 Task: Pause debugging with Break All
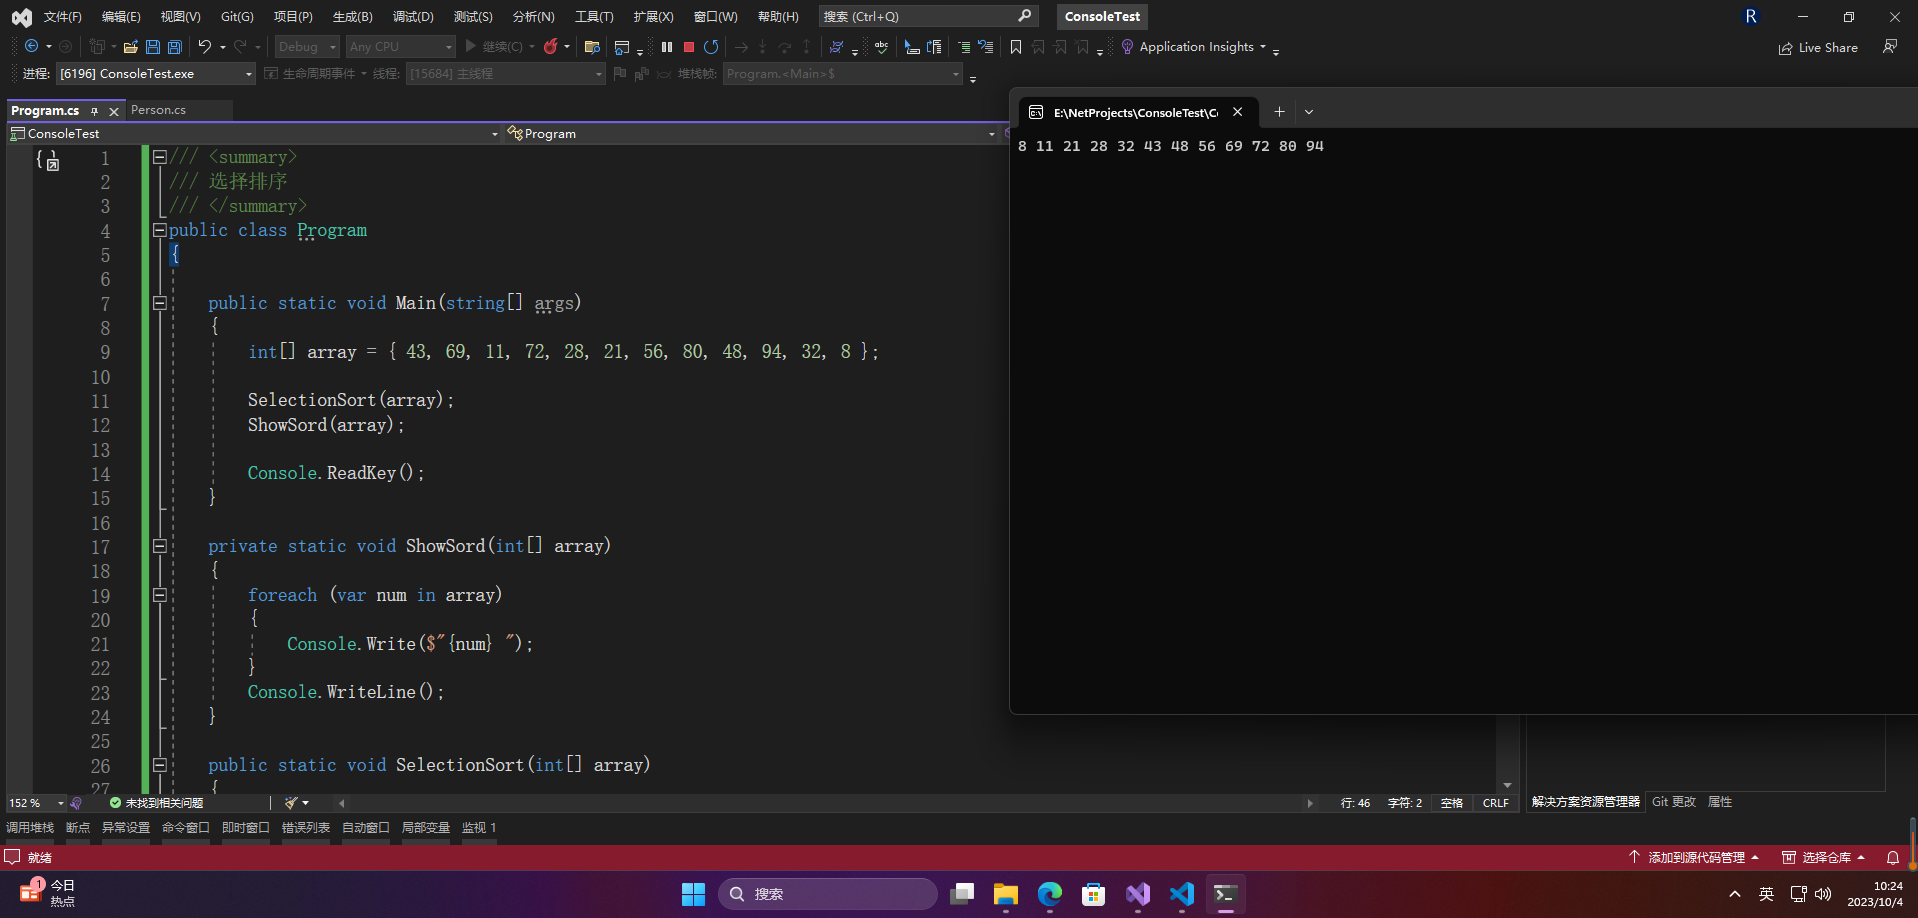667,47
